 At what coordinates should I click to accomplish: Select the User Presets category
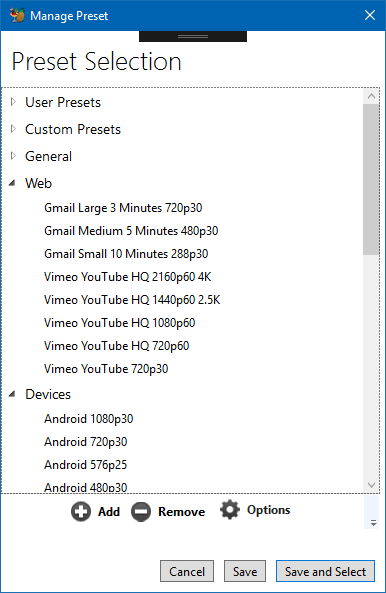[63, 102]
